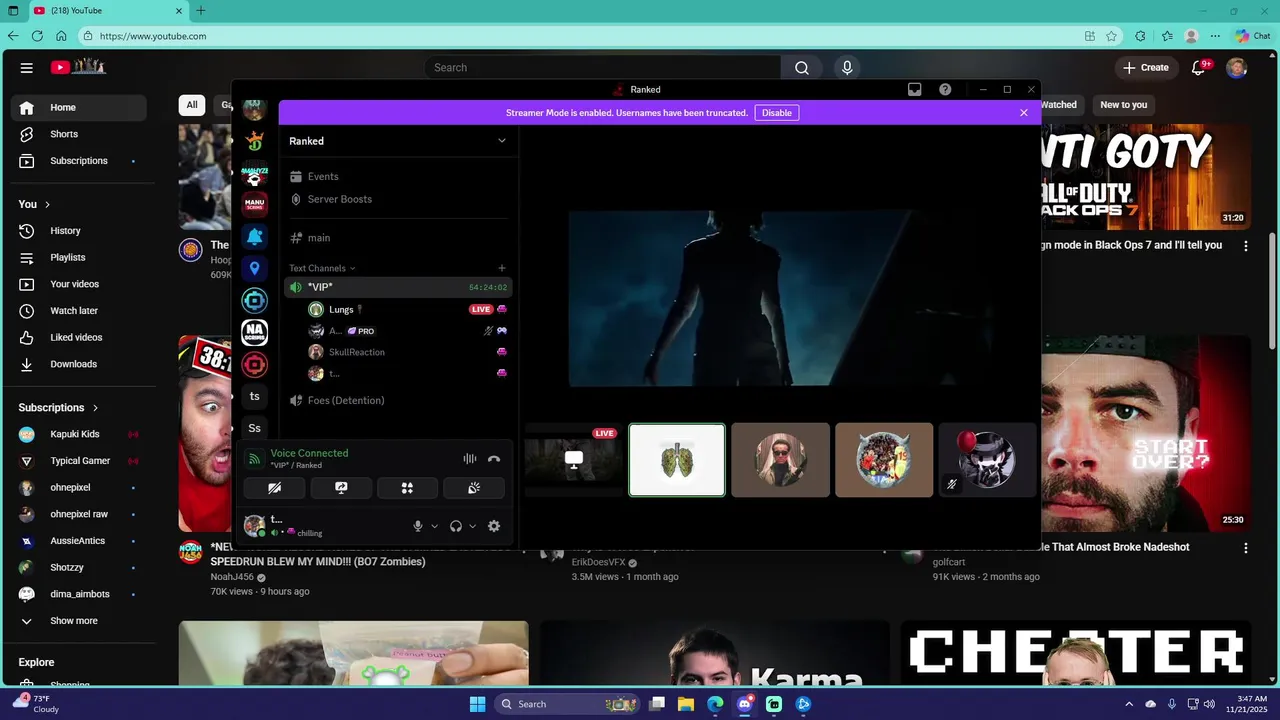1280x720 pixels.
Task: Open Typical Gamer channel subscription
Action: click(79, 461)
